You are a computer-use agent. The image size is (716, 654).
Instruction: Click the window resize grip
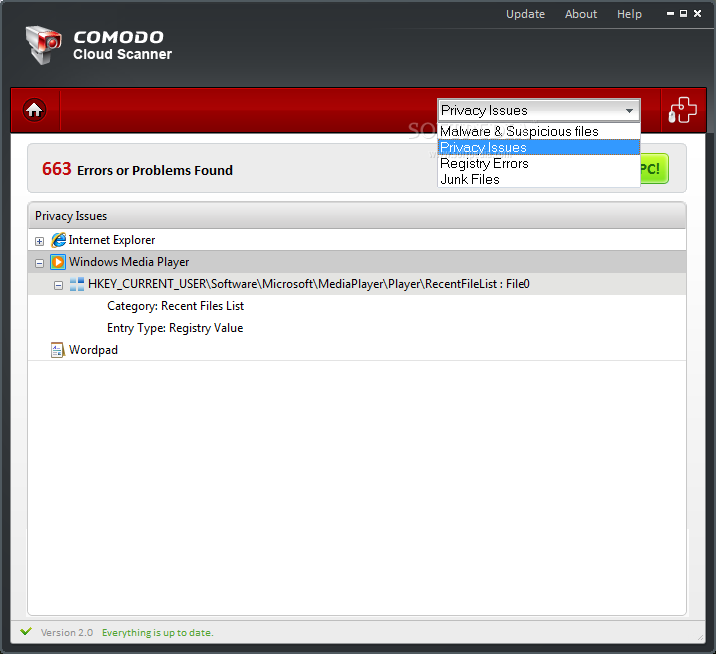(700, 638)
